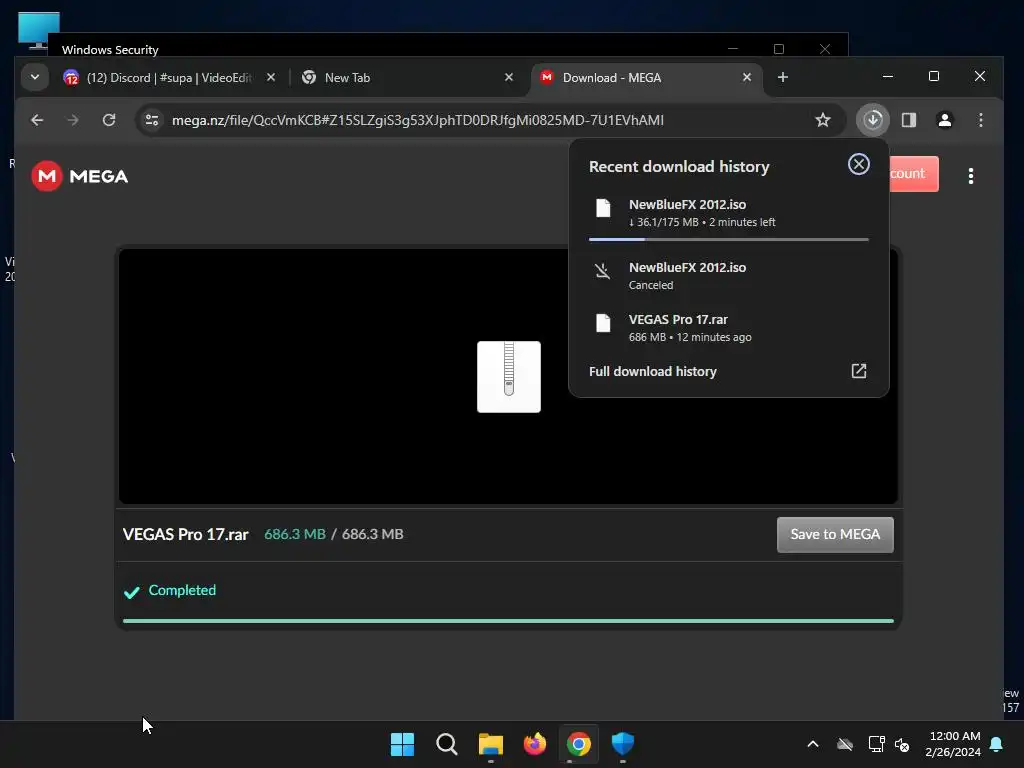This screenshot has height=768, width=1024.
Task: Open site information icon in address bar
Action: [x=152, y=120]
